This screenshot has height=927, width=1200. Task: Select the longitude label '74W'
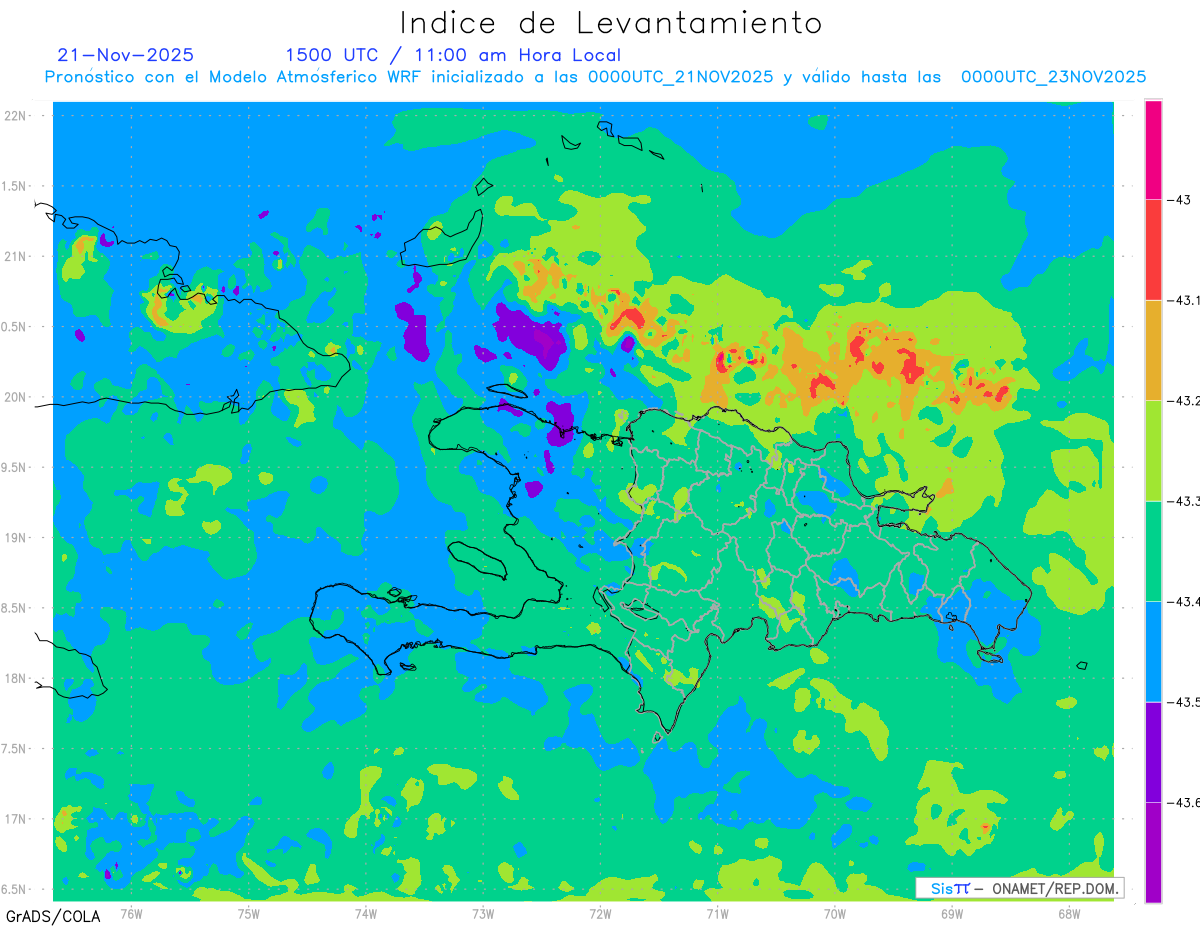[x=365, y=914]
